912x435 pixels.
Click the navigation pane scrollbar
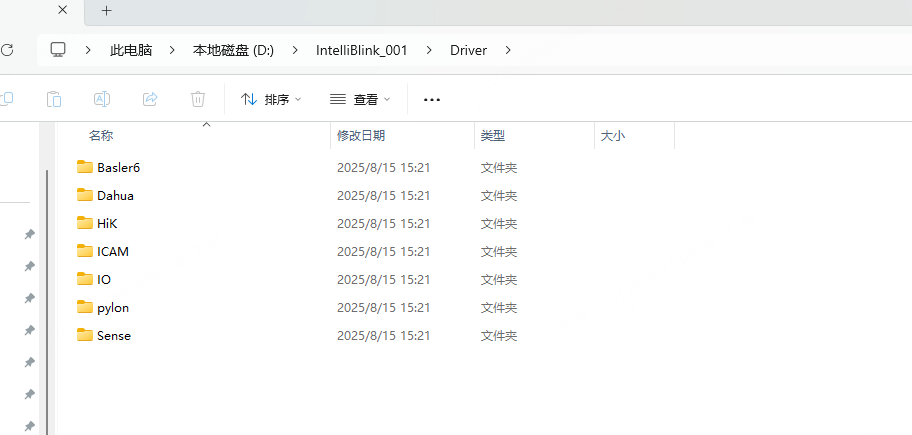[x=47, y=300]
